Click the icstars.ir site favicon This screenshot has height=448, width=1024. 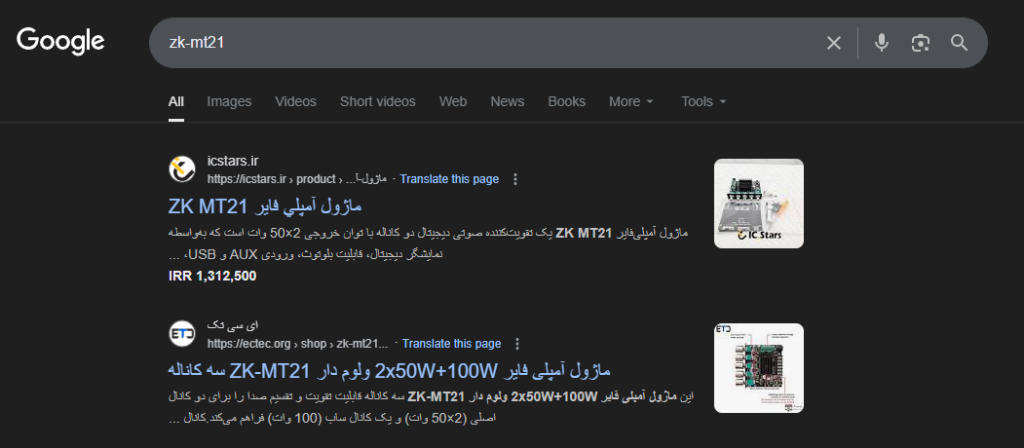pos(182,169)
